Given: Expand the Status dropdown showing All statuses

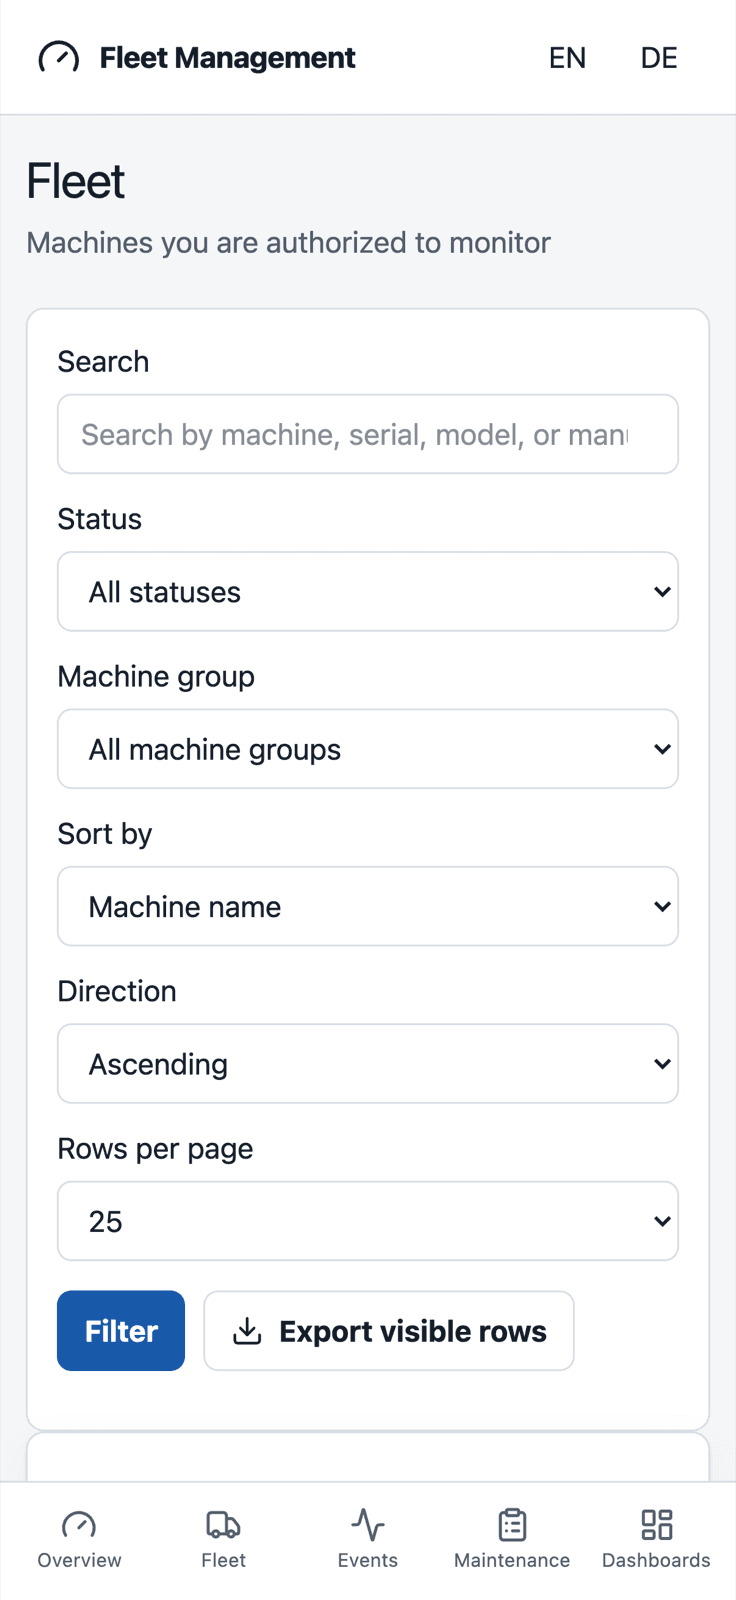Looking at the screenshot, I should [368, 591].
